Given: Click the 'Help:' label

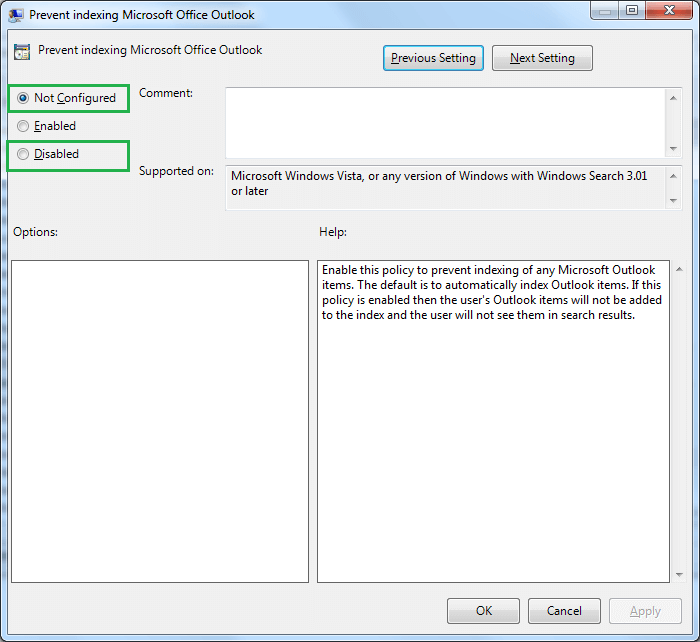Looking at the screenshot, I should pos(333,232).
